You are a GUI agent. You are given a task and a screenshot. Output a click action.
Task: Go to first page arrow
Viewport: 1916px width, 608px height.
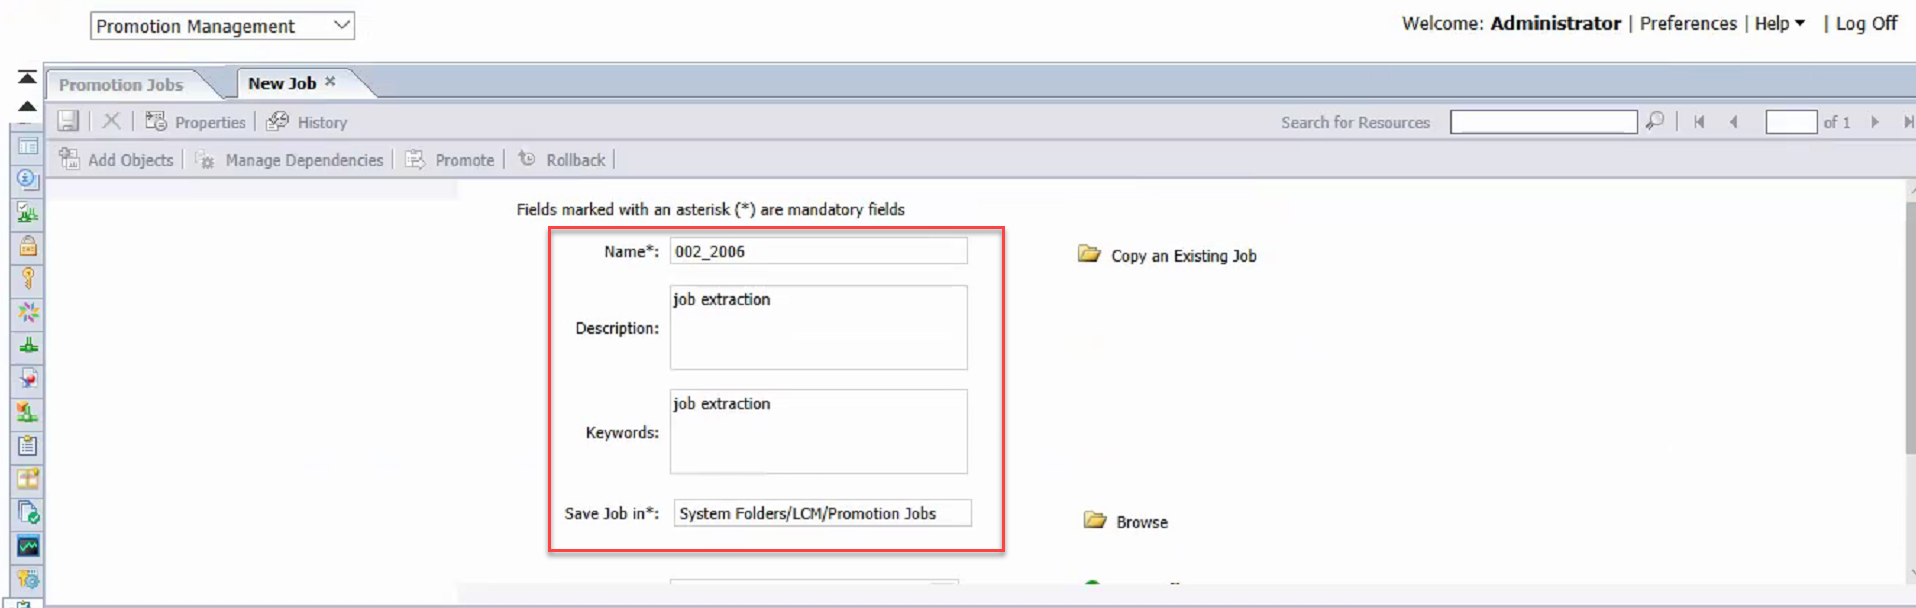1699,122
